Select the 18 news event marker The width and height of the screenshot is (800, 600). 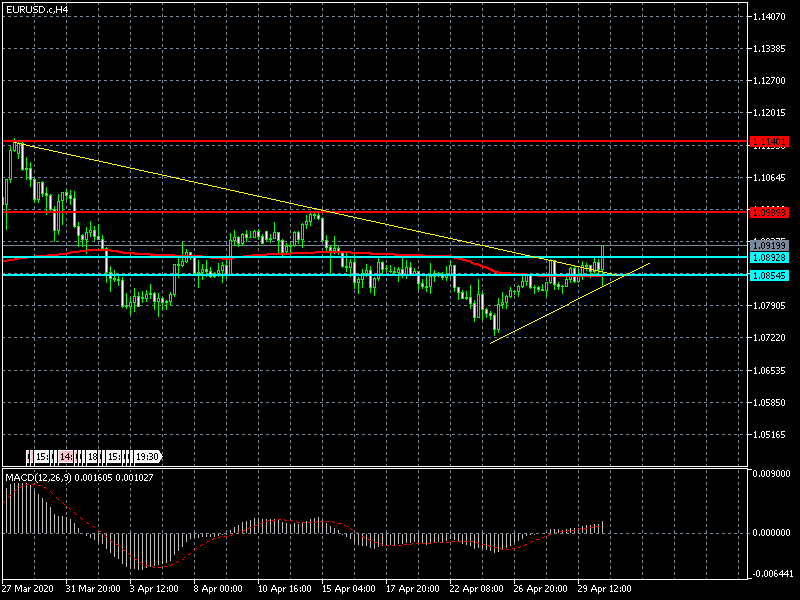tap(92, 457)
